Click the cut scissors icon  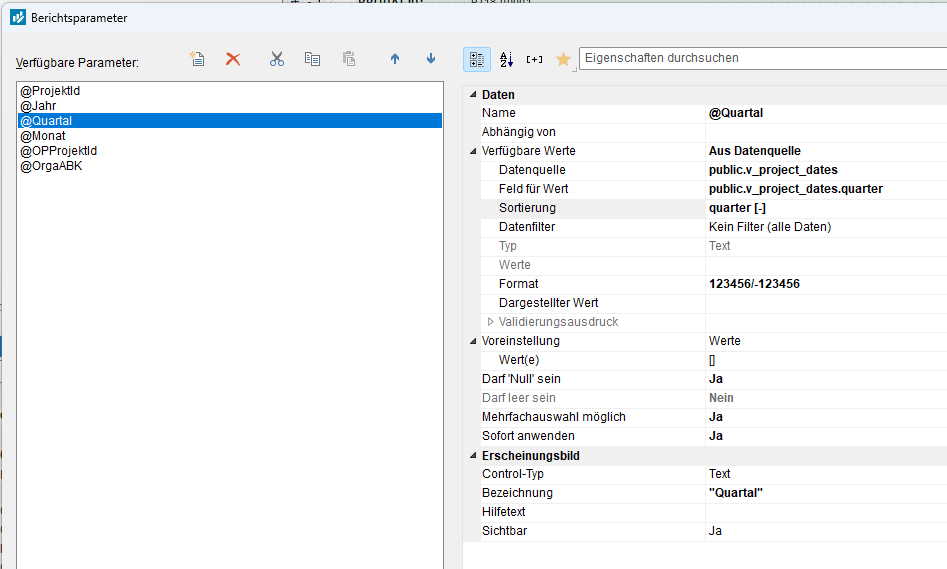pyautogui.click(x=277, y=59)
